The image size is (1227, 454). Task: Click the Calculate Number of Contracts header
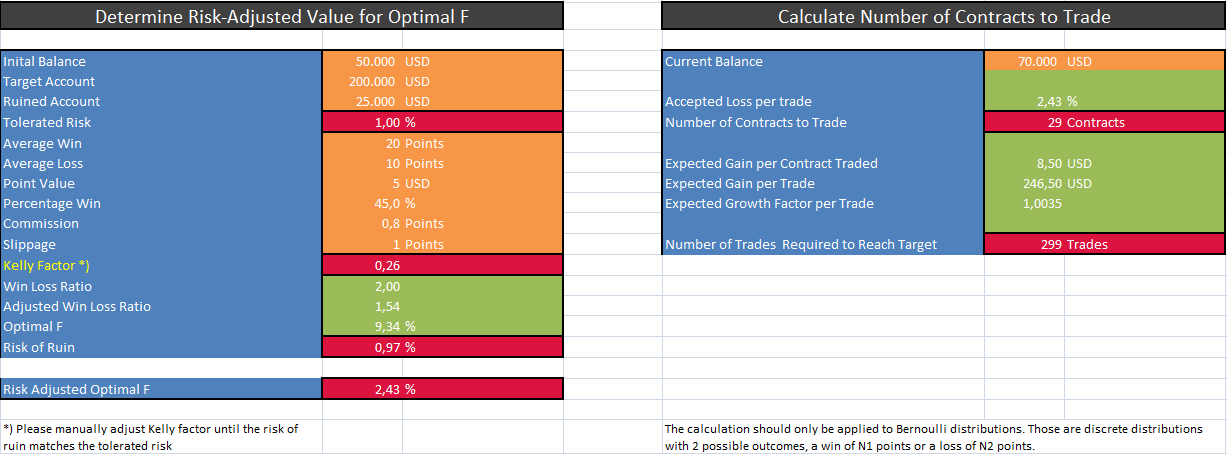[x=943, y=16]
